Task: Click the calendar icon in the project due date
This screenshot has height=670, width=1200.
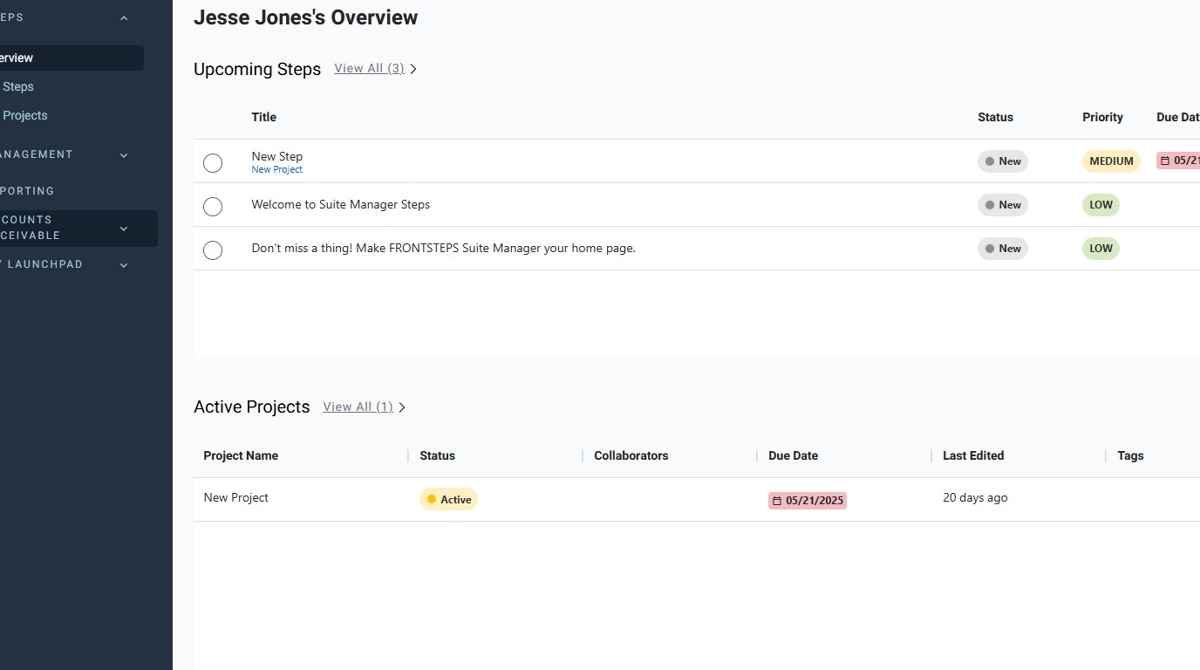Action: 777,501
